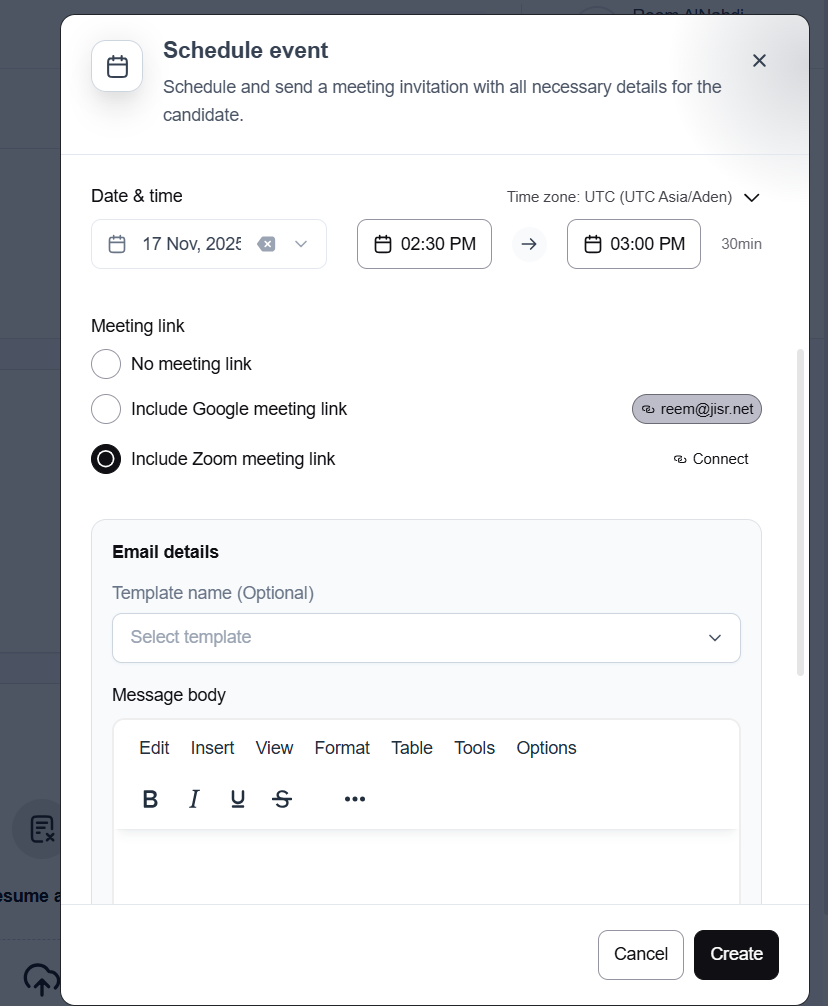The height and width of the screenshot is (1006, 828).
Task: Open the Insert menu
Action: (x=212, y=748)
